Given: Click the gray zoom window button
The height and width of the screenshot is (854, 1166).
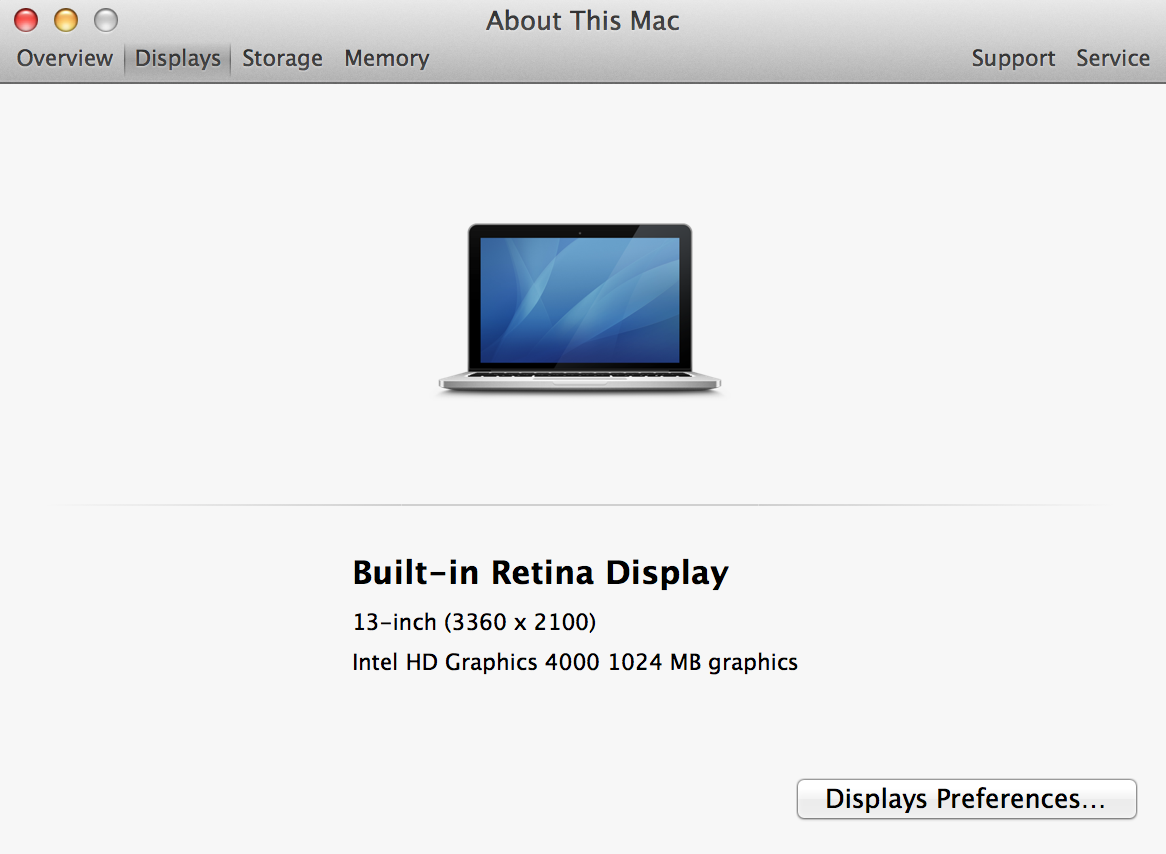Looking at the screenshot, I should (106, 20).
